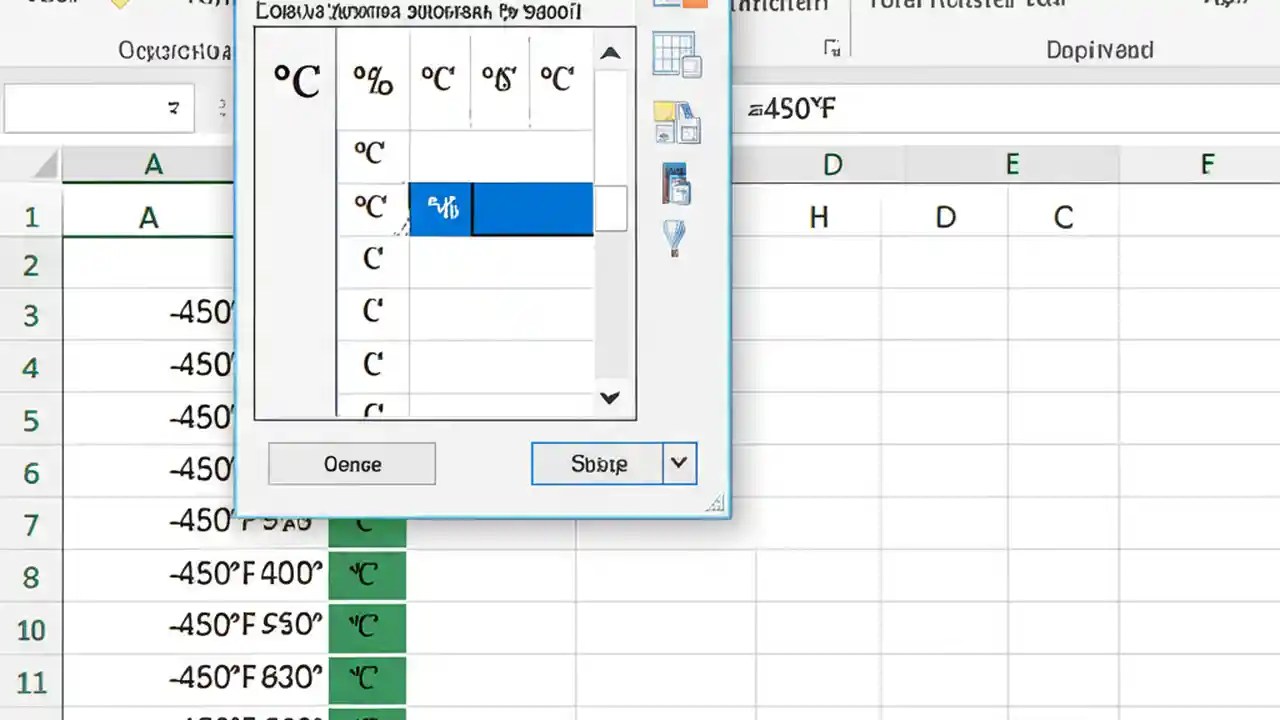Click the Ocersctioa ribbon label
1280x720 pixels.
point(175,50)
